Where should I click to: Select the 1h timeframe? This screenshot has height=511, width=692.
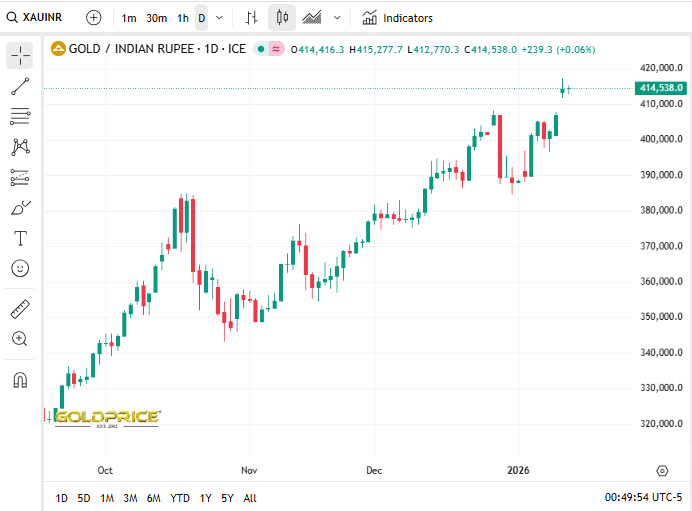pyautogui.click(x=183, y=18)
